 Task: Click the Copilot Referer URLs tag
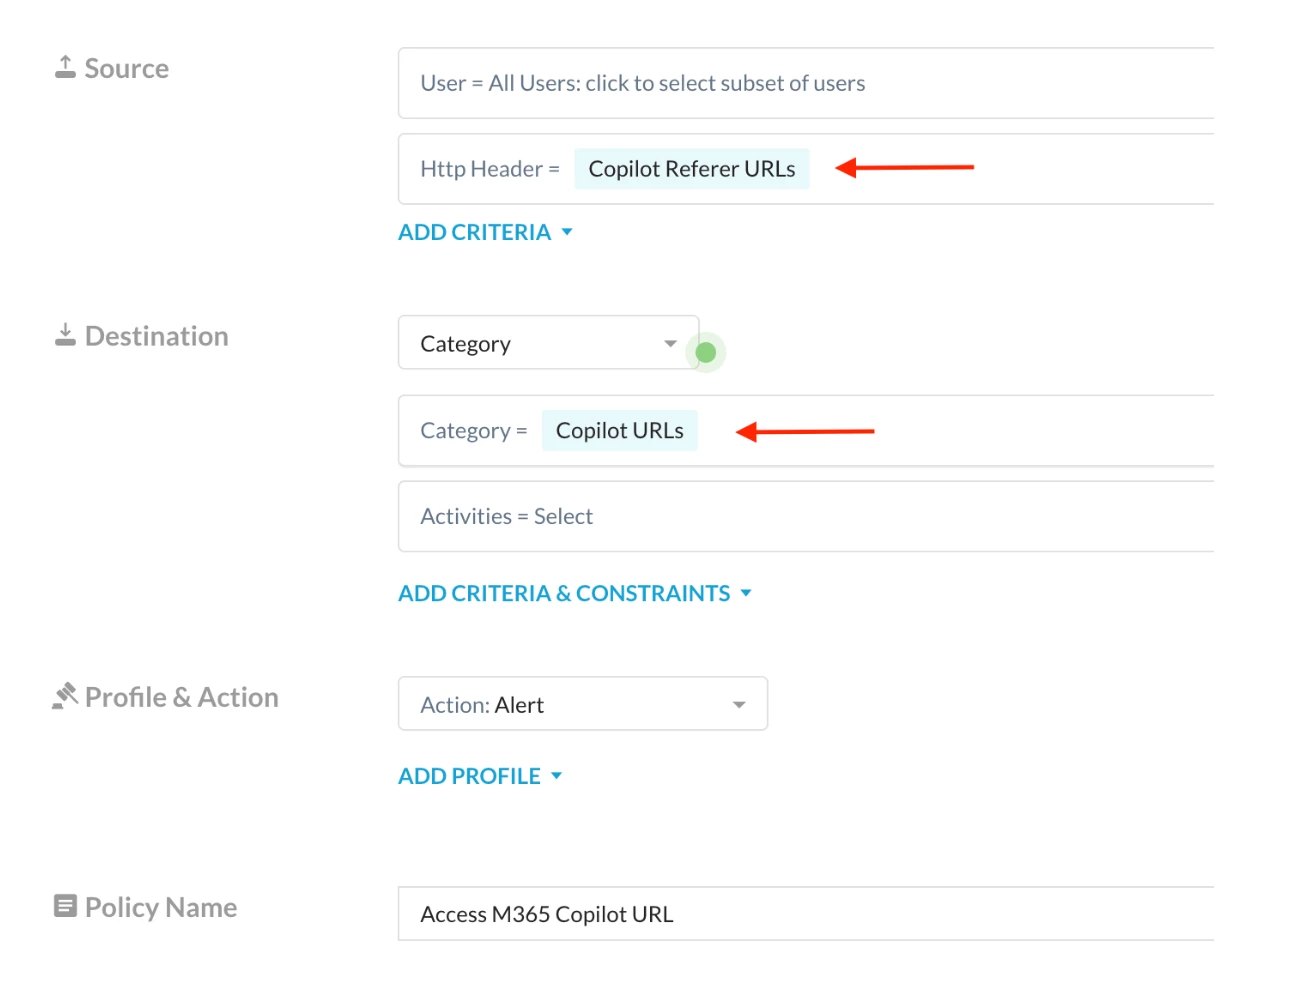point(691,169)
